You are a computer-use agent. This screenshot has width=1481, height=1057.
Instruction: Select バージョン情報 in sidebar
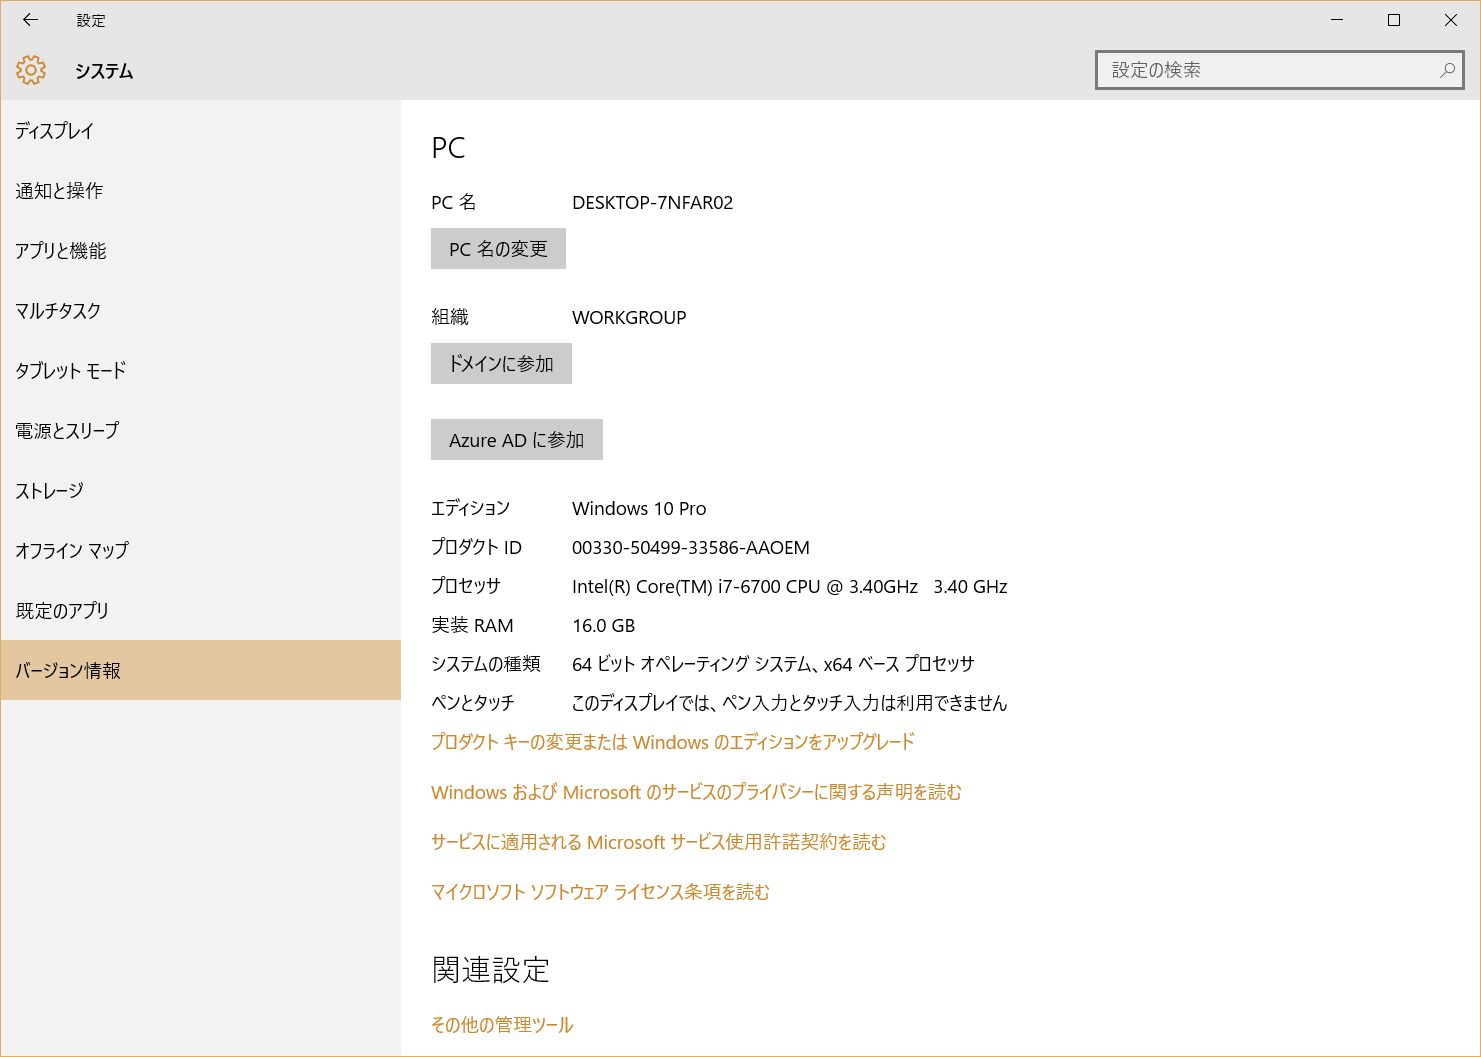(200, 670)
